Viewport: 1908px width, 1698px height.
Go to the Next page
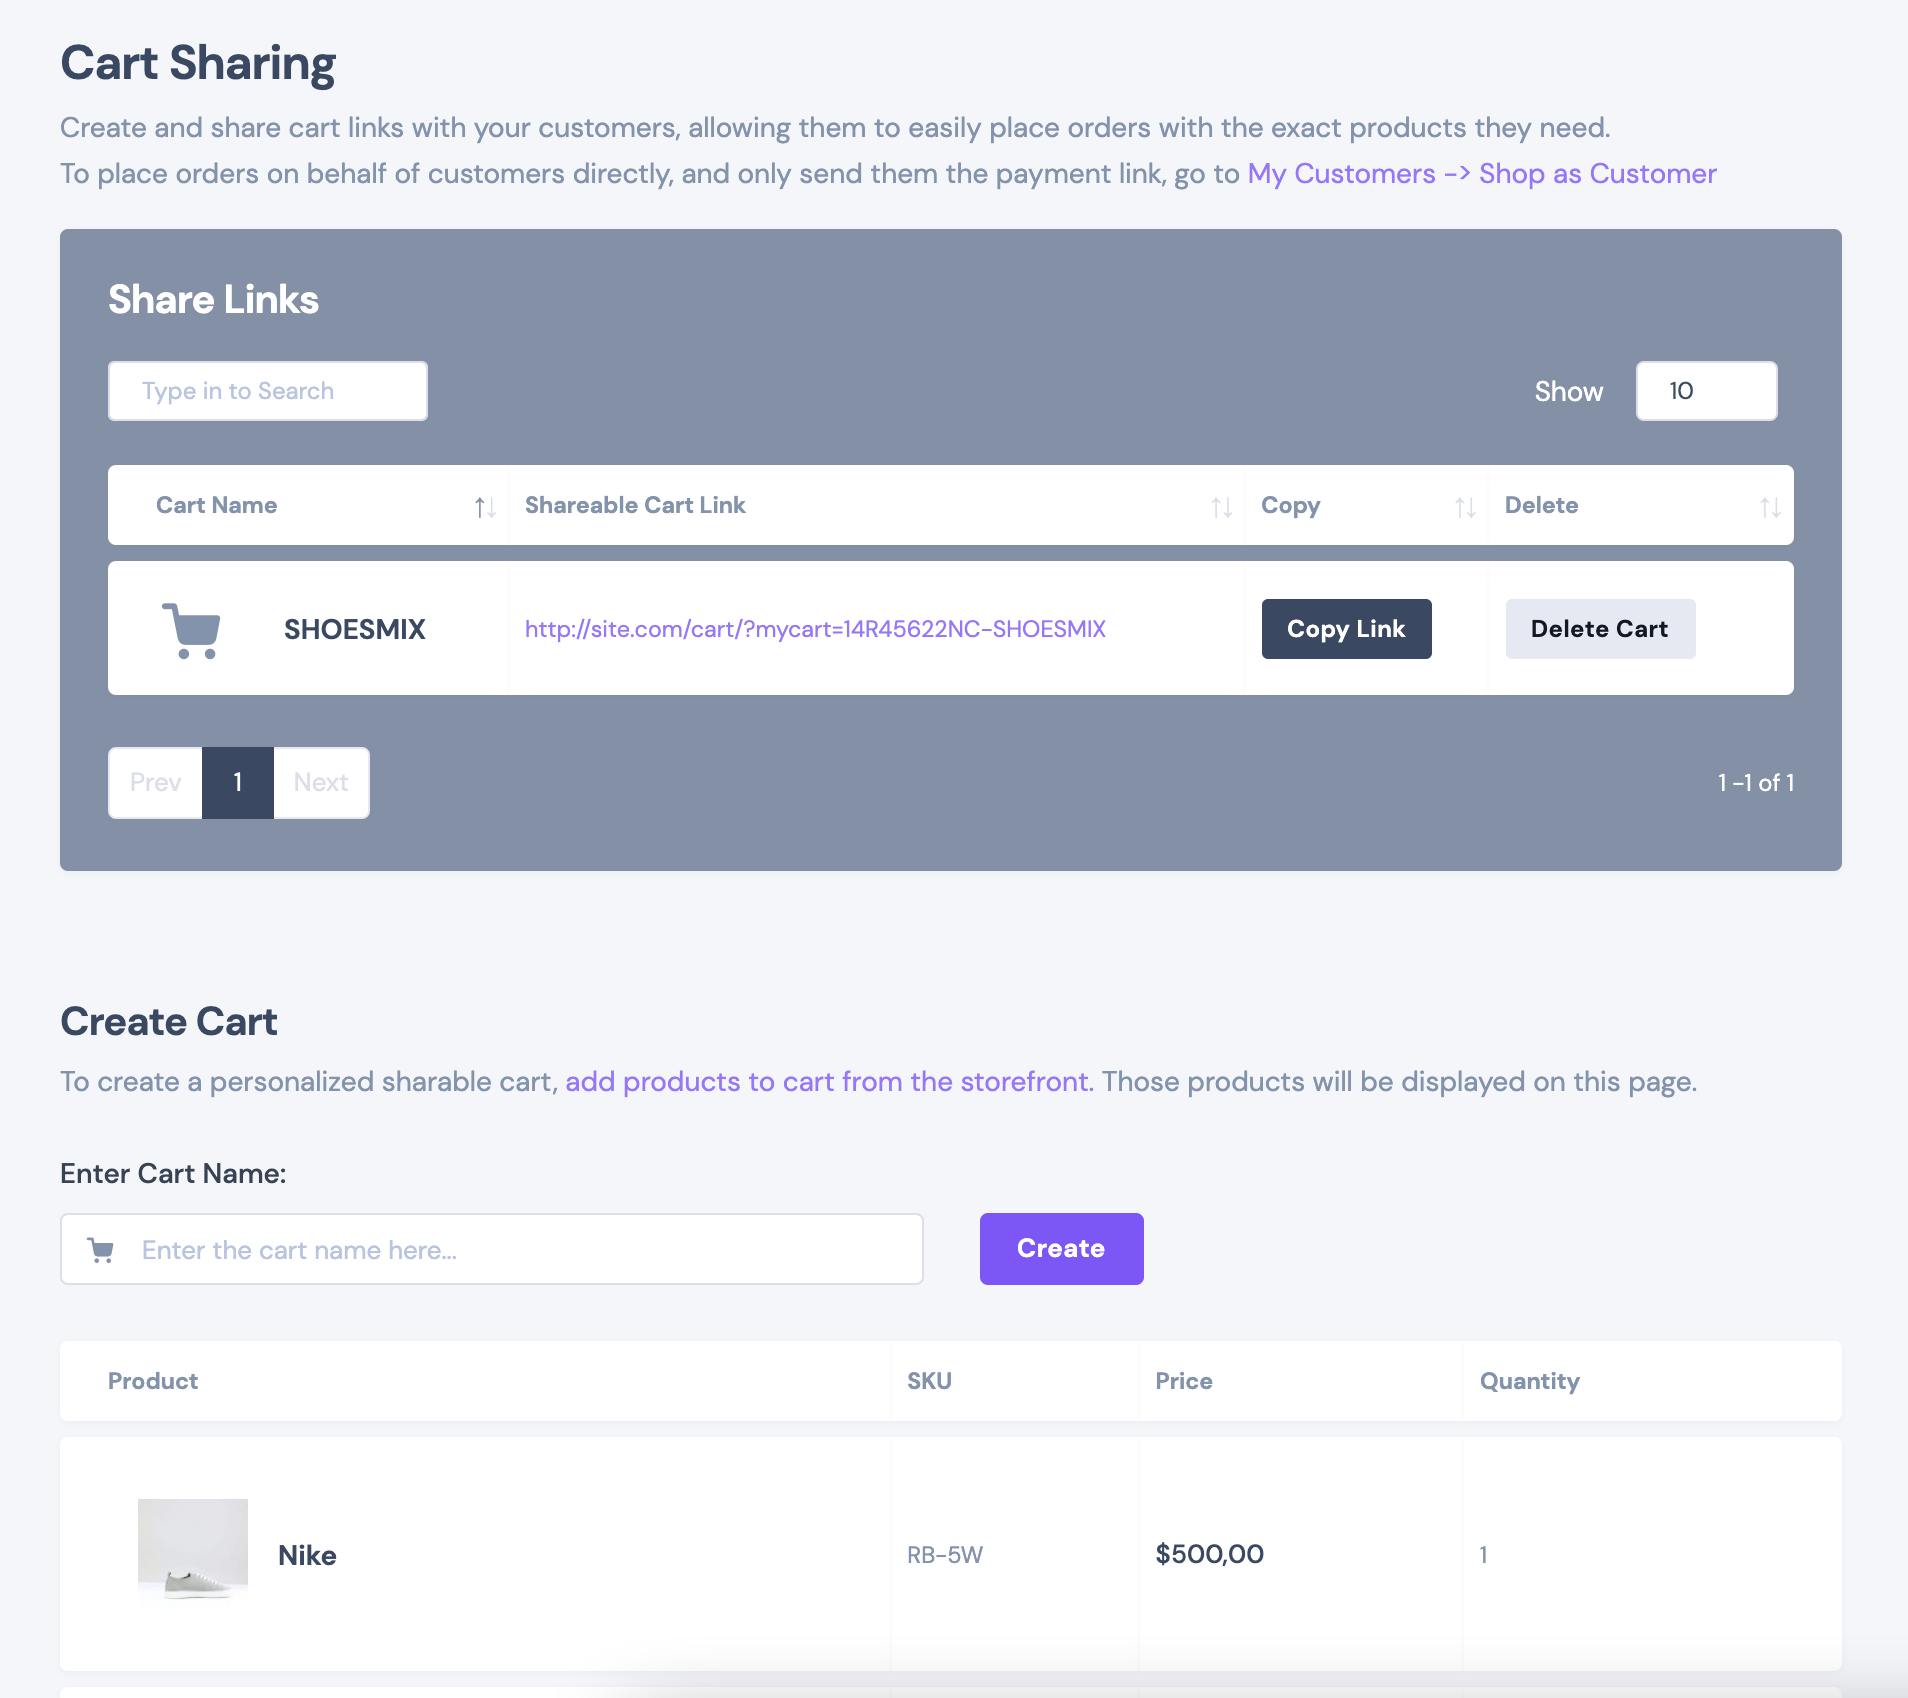click(x=321, y=783)
